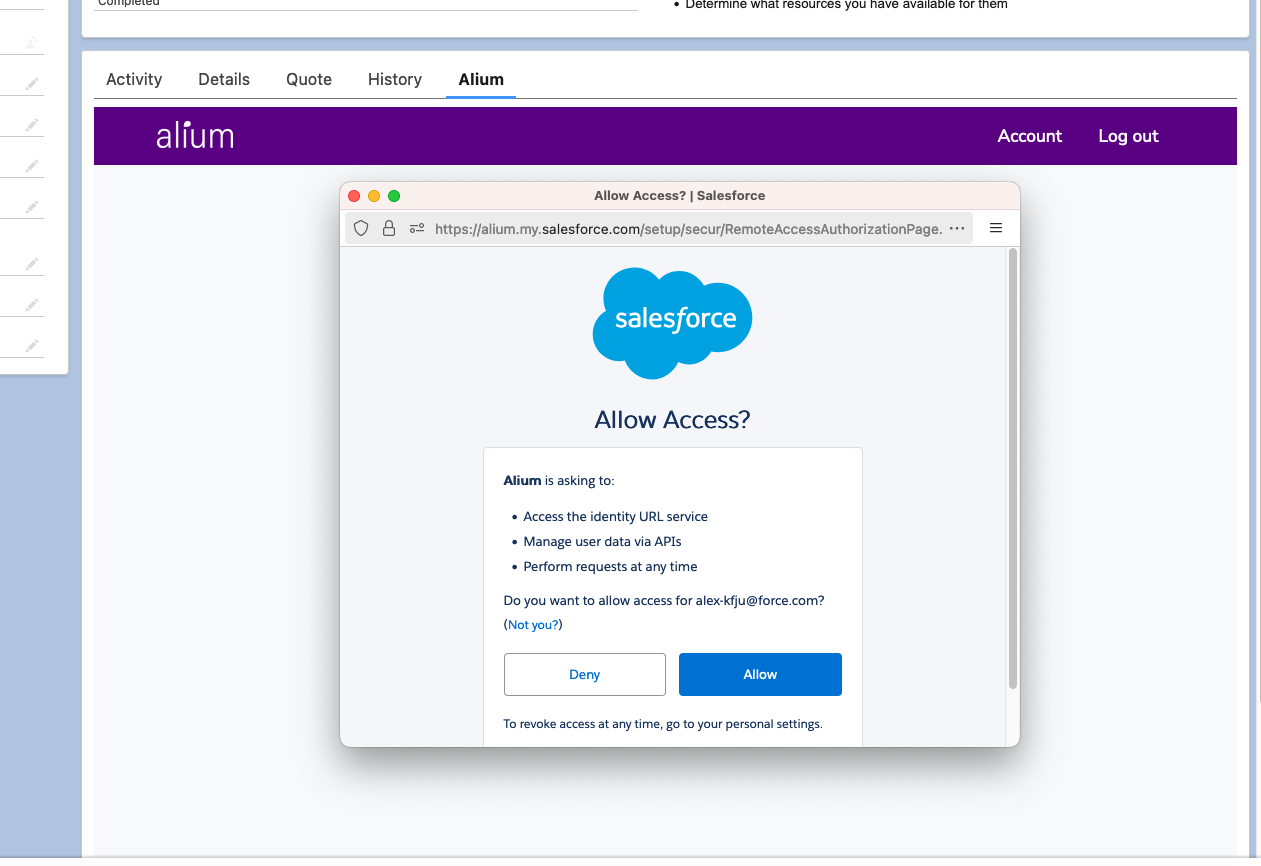Click the Not you? link

pos(533,625)
